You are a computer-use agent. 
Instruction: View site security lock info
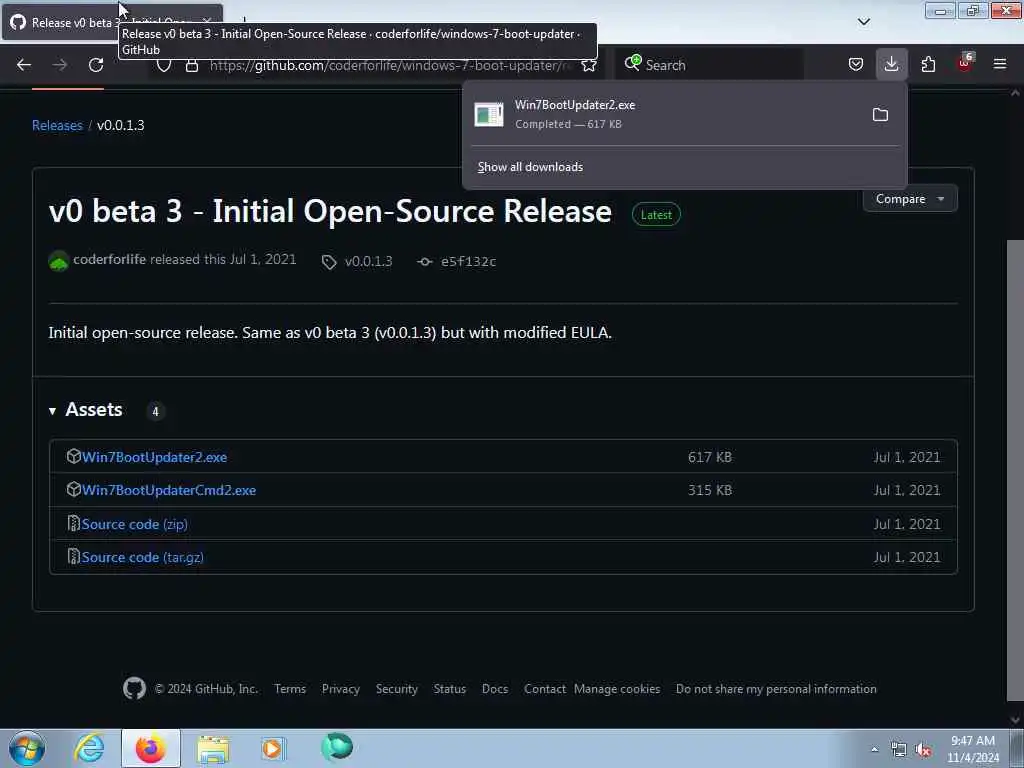192,65
